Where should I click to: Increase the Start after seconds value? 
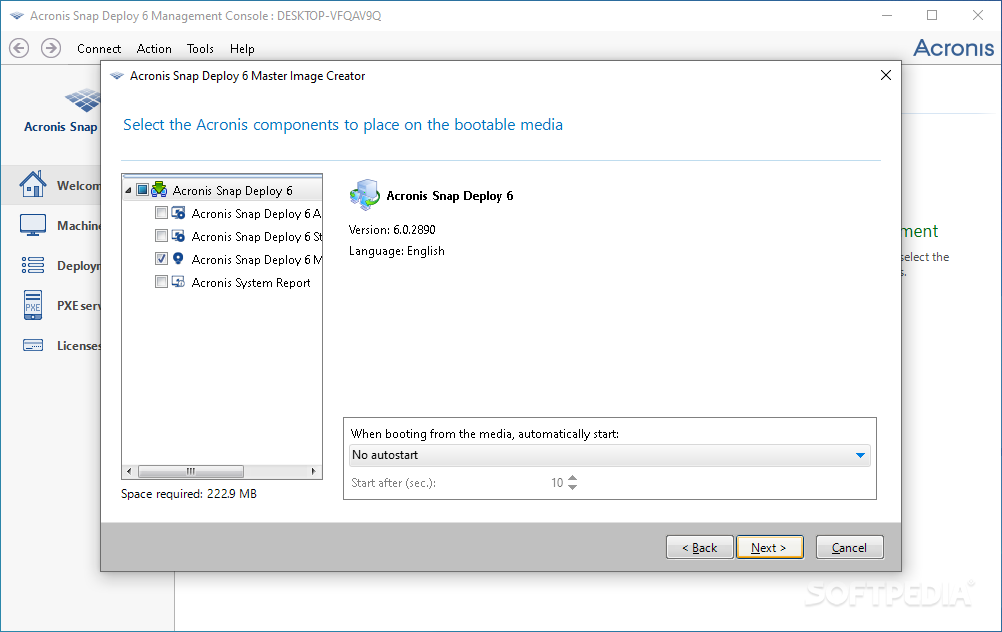[573, 478]
